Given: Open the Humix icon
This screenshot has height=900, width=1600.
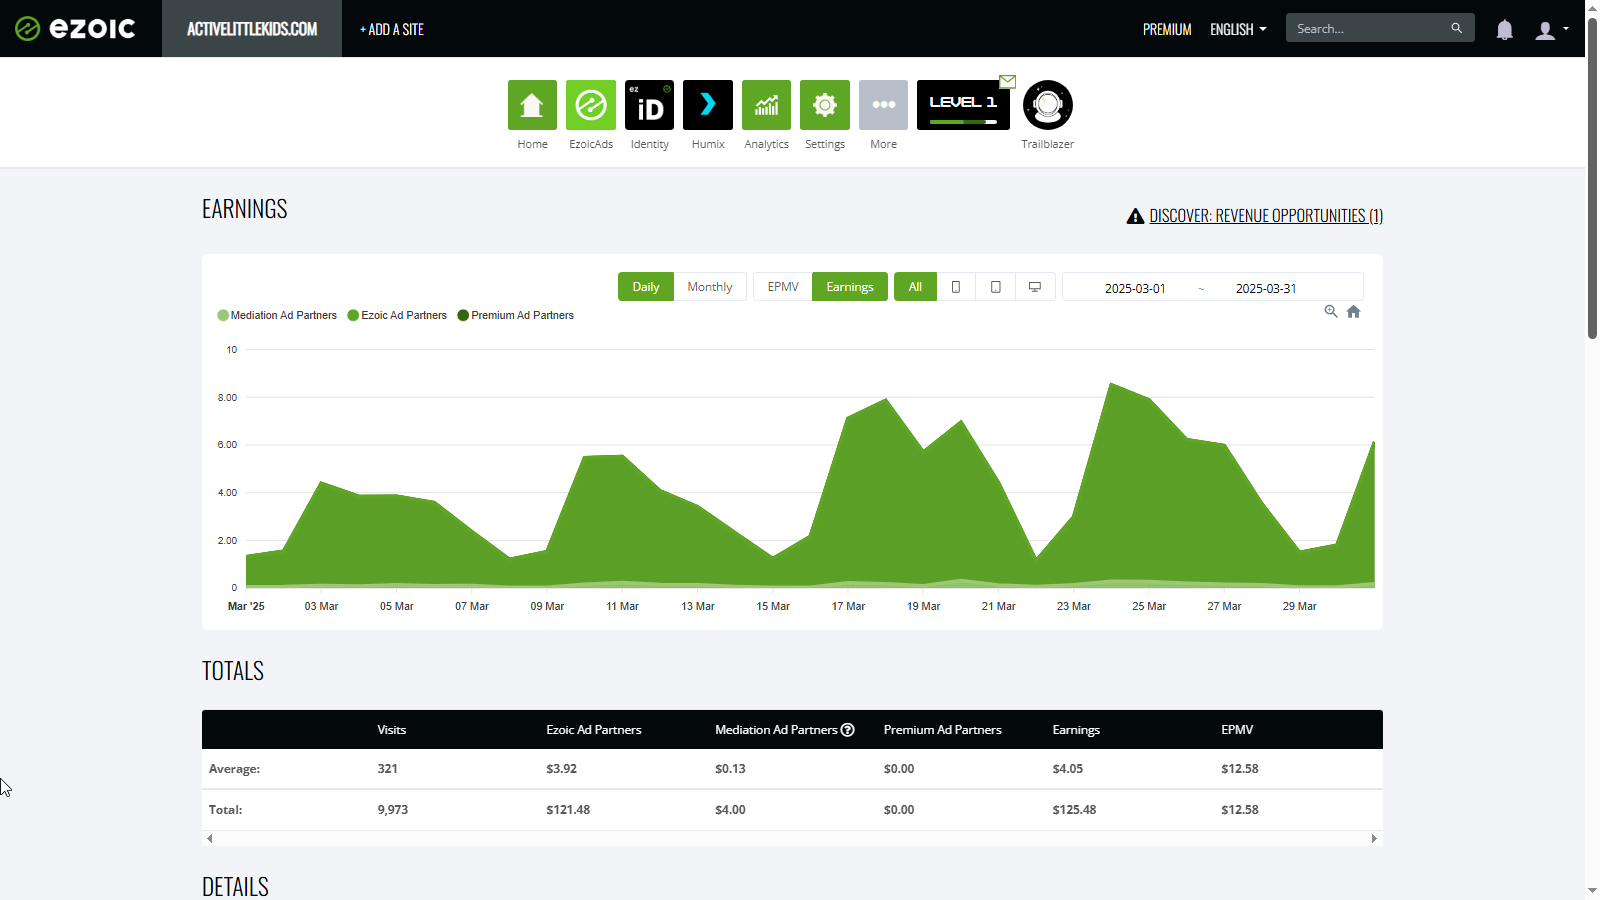Looking at the screenshot, I should coord(708,105).
